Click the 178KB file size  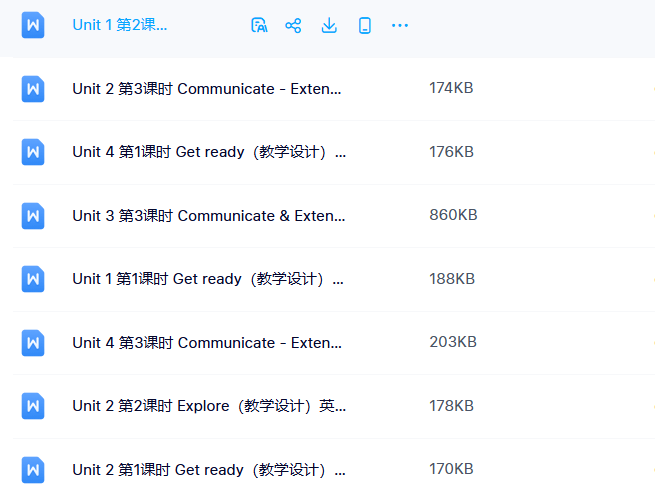coord(452,406)
